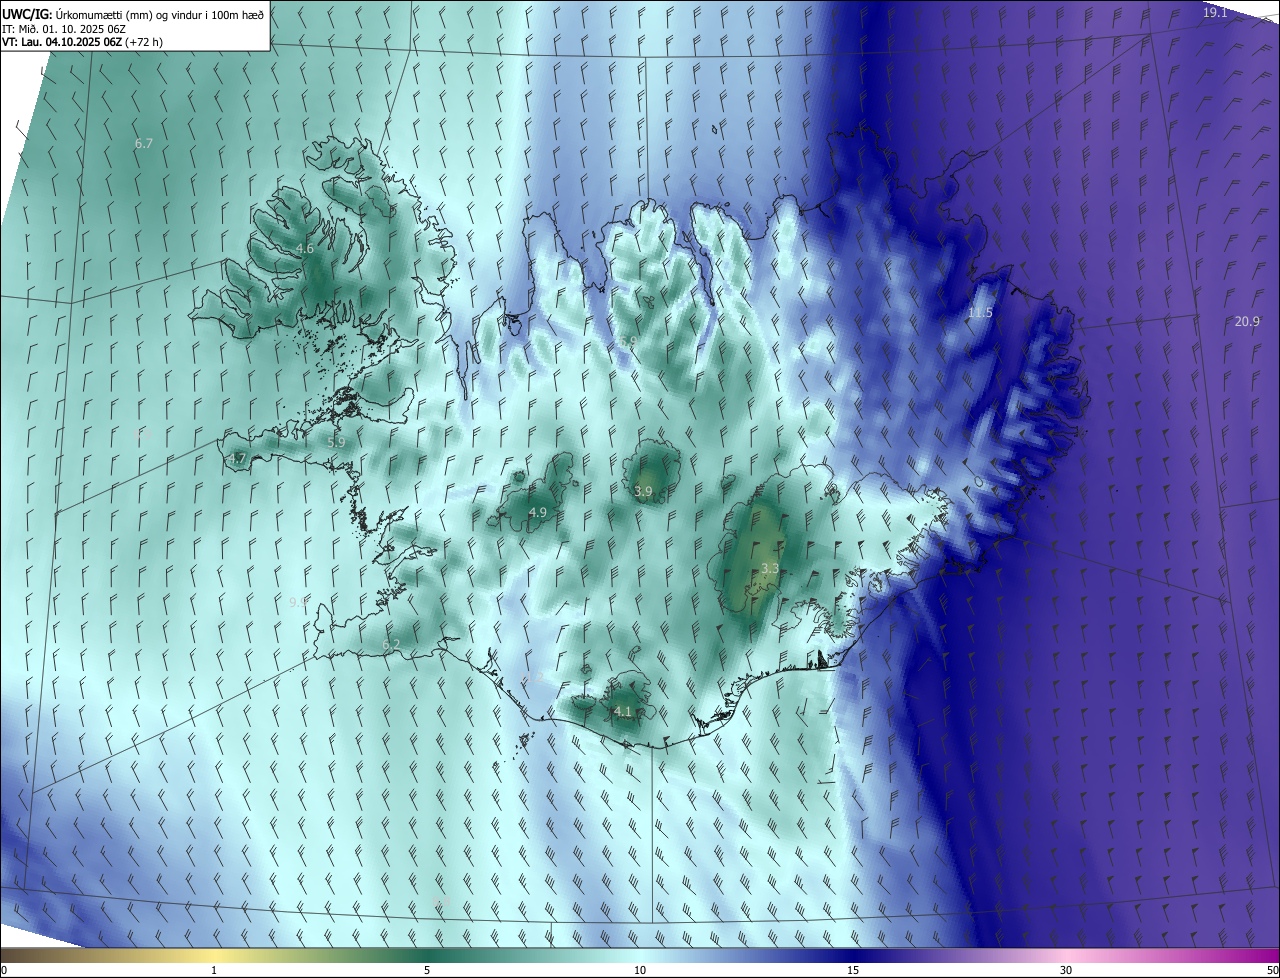The width and height of the screenshot is (1280, 978).
Task: Click the 'VT: Lau. 04.10.2025 06Z (+72 h)' line
Action: click(83, 42)
